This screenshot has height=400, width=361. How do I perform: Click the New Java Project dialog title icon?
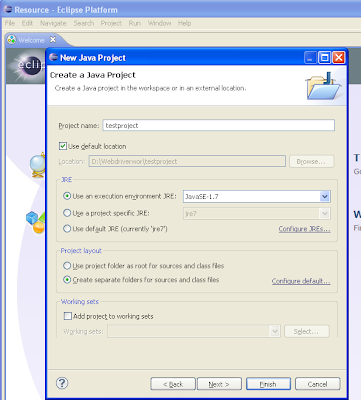[53, 57]
